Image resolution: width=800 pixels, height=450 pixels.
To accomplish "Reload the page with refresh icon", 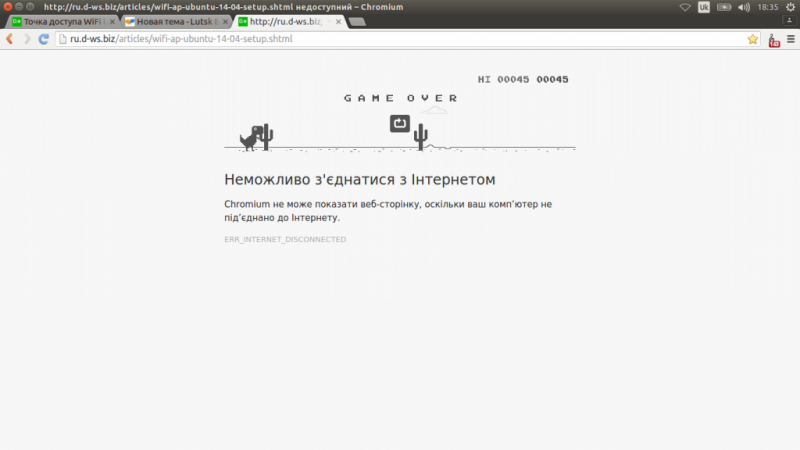I will pyautogui.click(x=44, y=39).
